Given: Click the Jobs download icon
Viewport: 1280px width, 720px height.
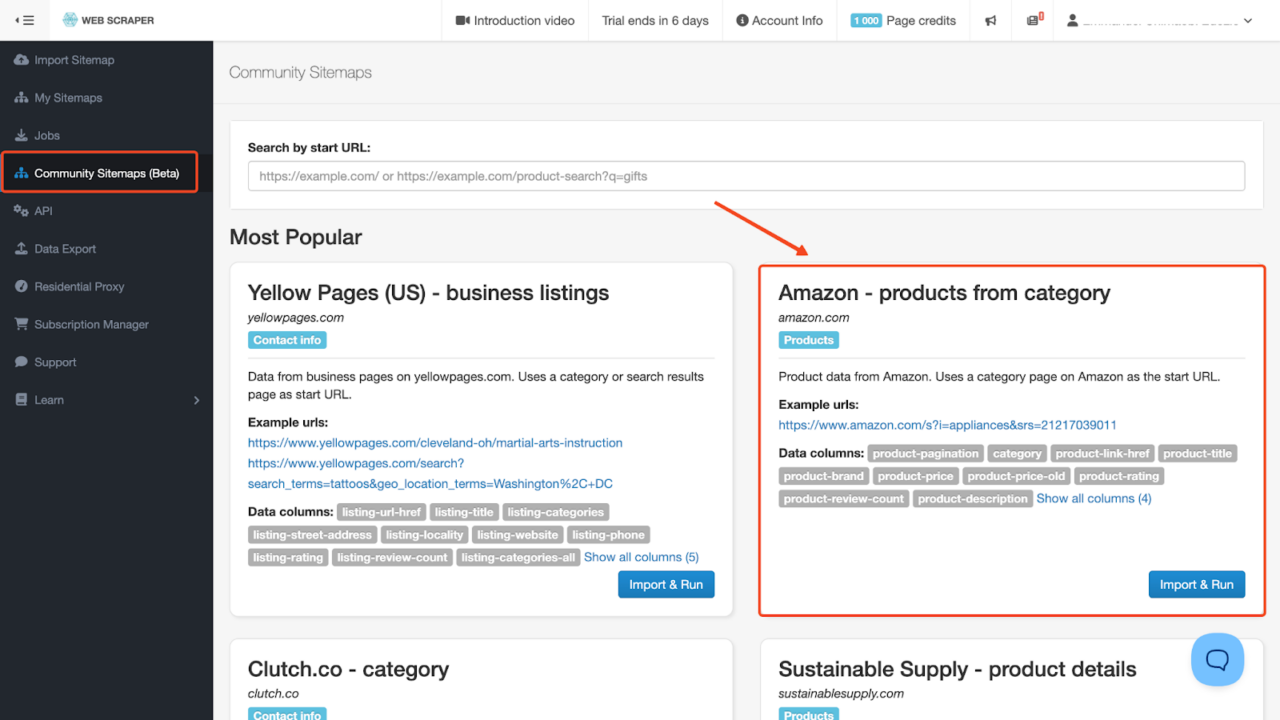Looking at the screenshot, I should coord(21,136).
